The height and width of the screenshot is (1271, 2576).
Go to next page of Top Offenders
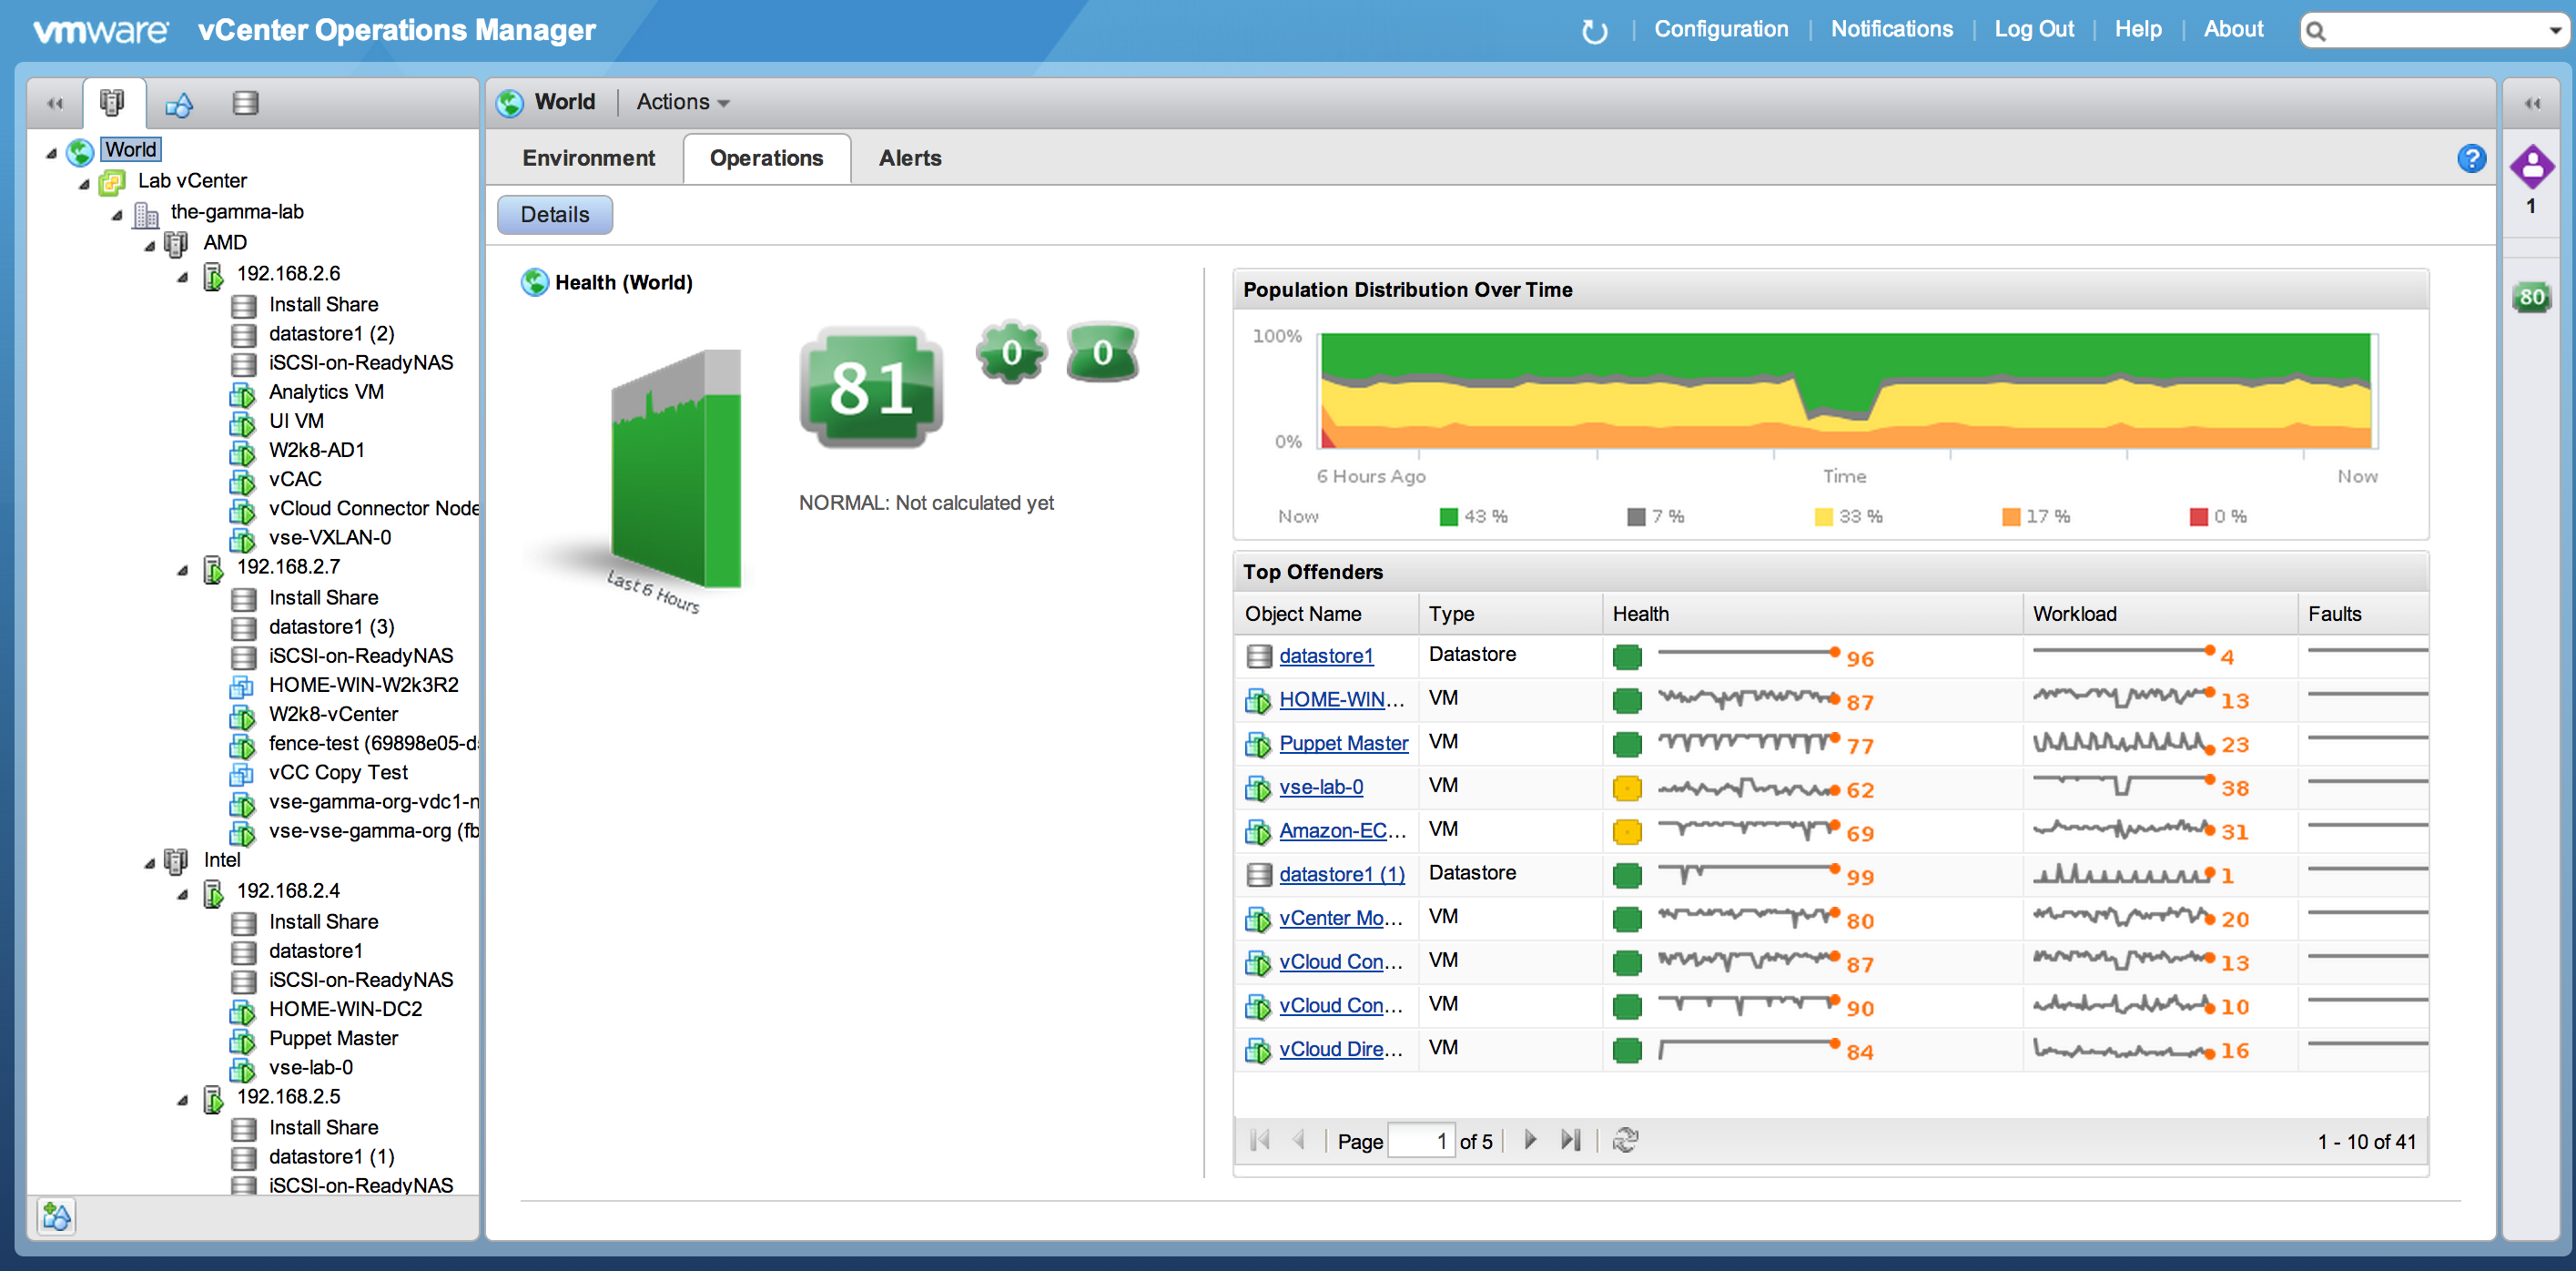pos(1530,1140)
